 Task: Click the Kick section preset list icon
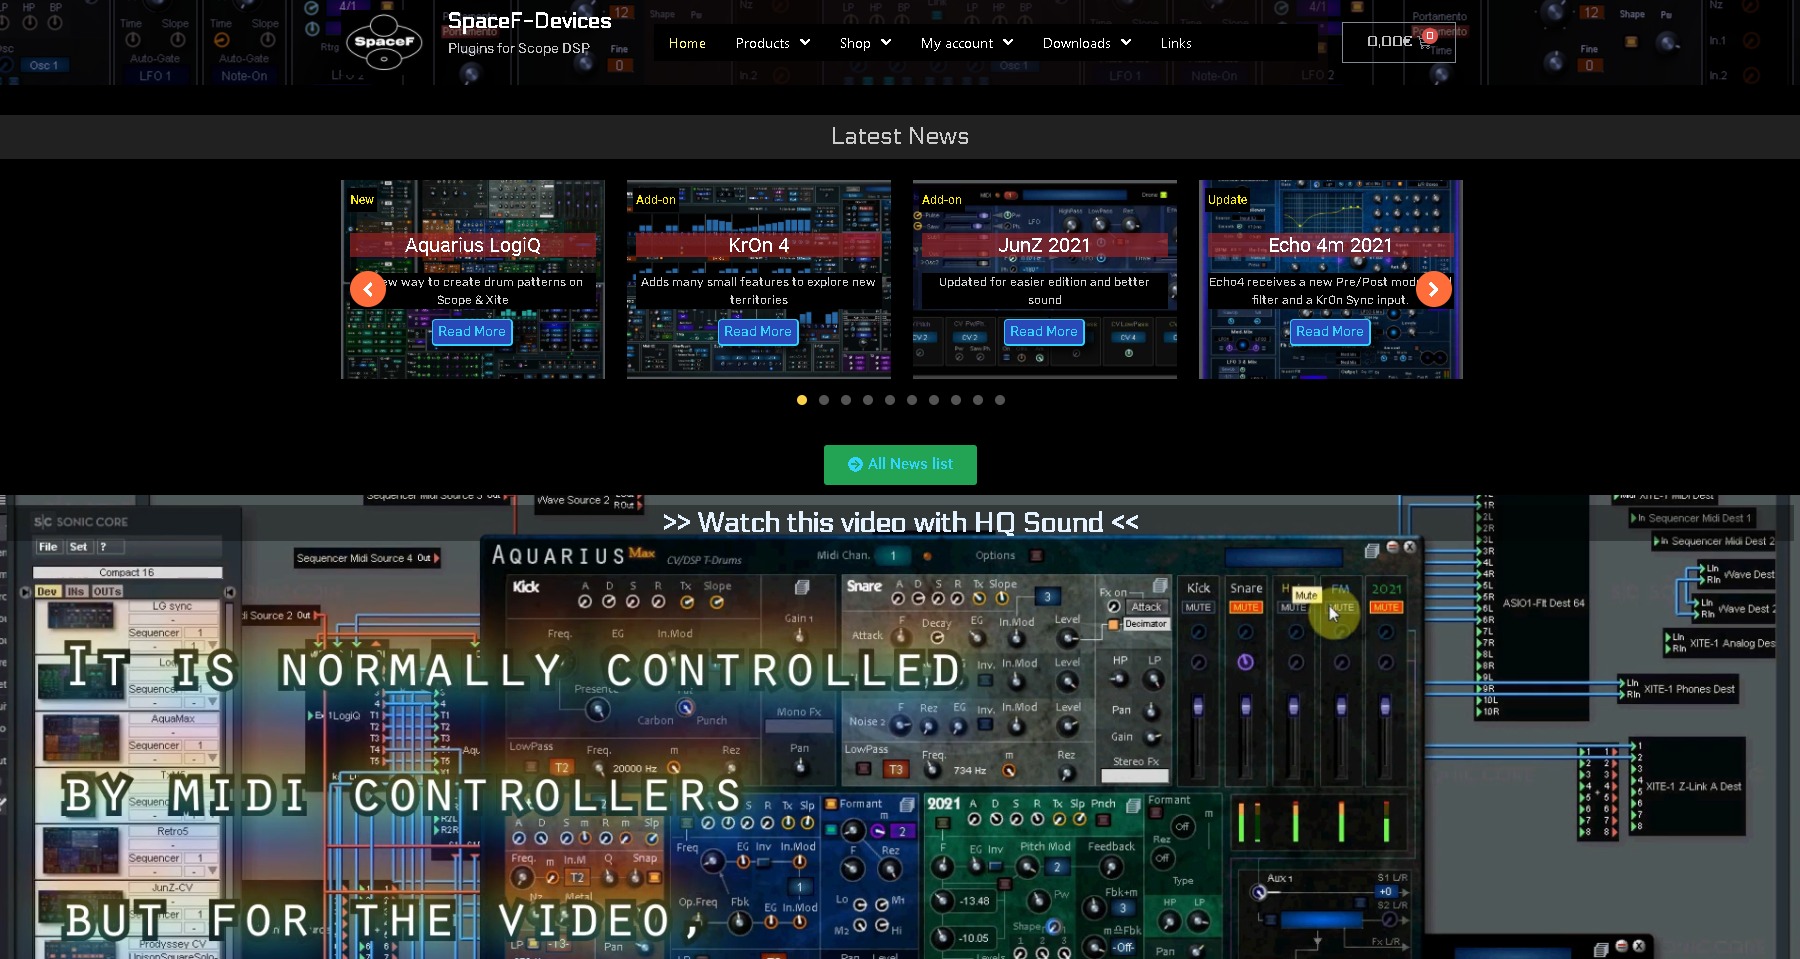tap(802, 587)
